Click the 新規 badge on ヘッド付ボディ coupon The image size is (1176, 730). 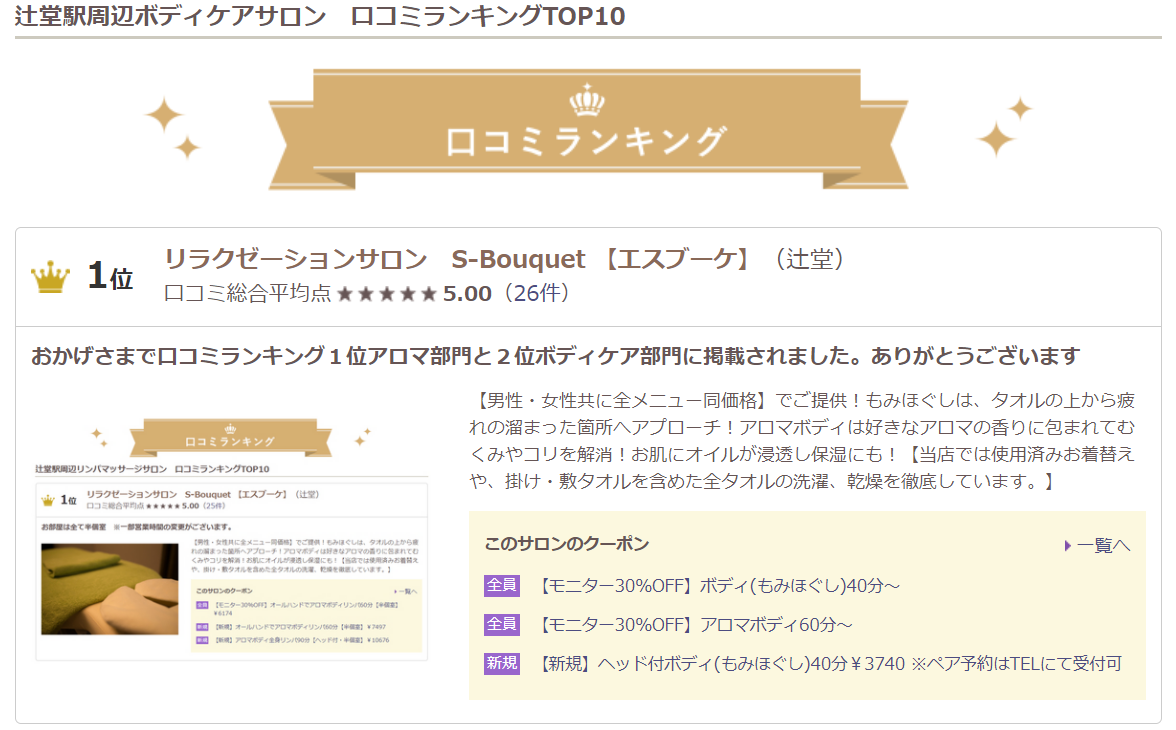click(x=502, y=664)
